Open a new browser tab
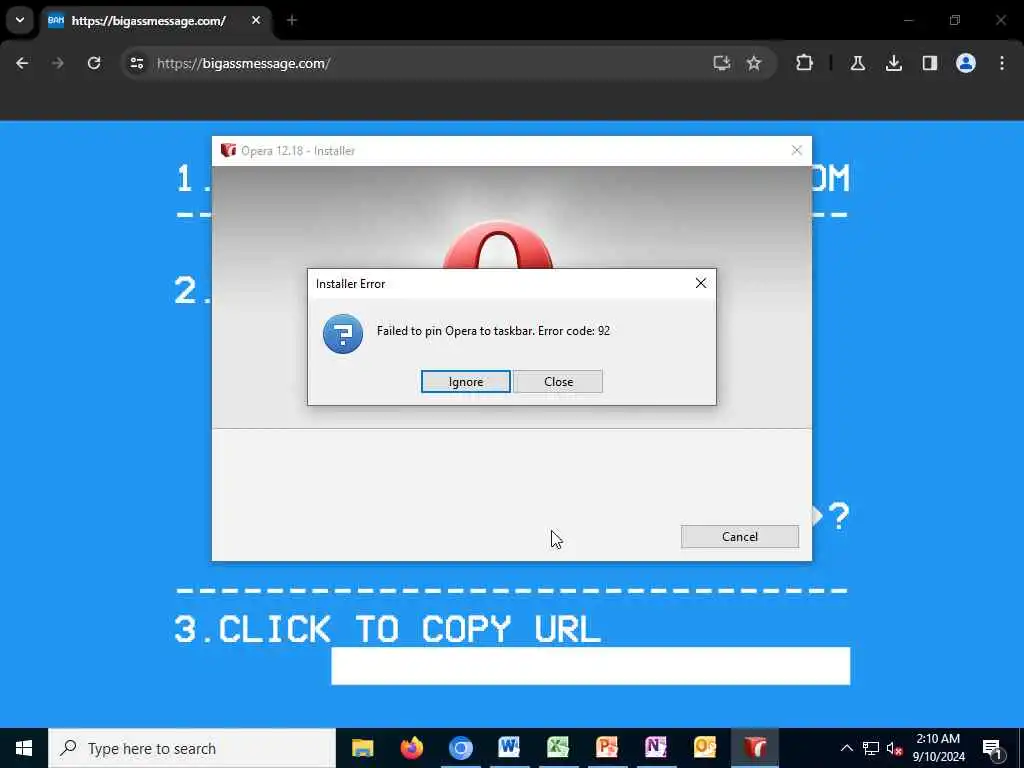This screenshot has height=768, width=1024. 292,20
